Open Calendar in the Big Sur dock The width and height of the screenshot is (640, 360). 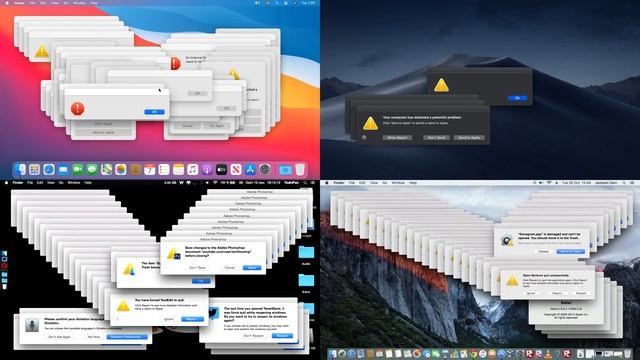(x=149, y=169)
